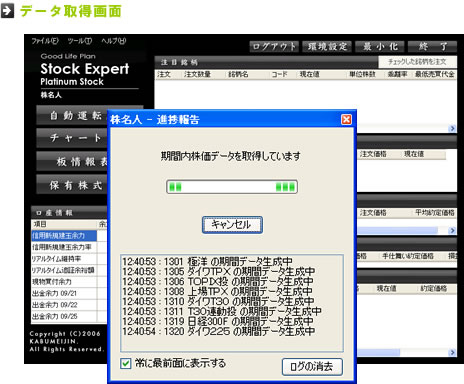Open 環境設定 settings button

tap(327, 46)
